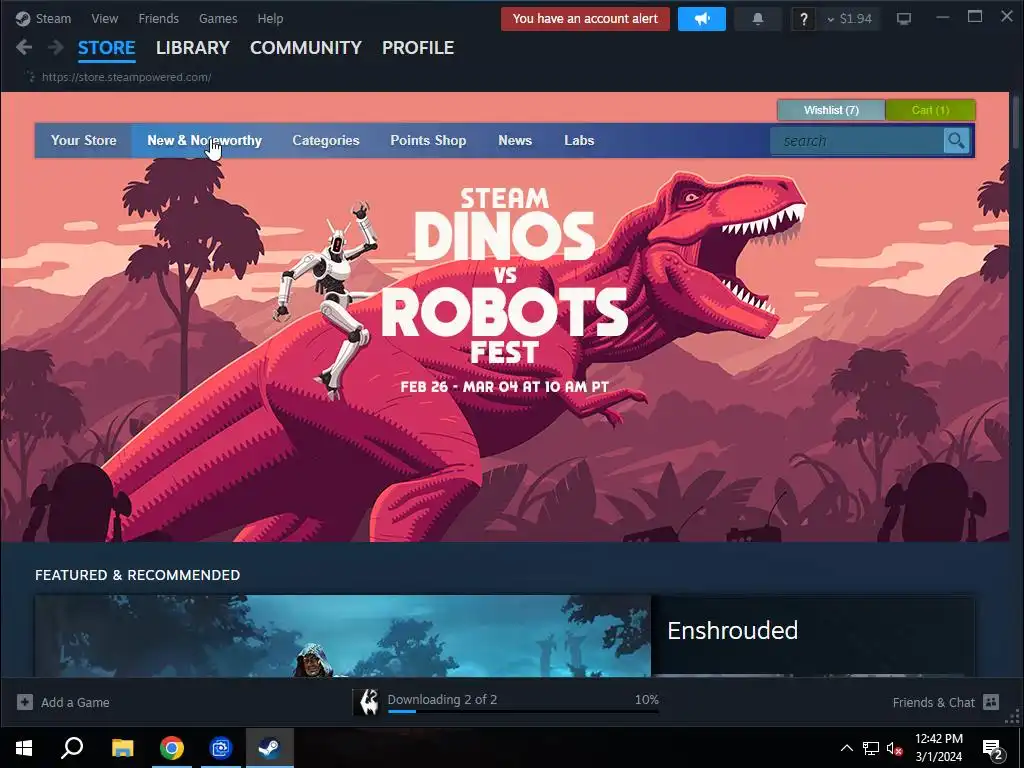Screen dimensions: 1024x768
Task: Open Windows taskbar search
Action: click(72, 748)
